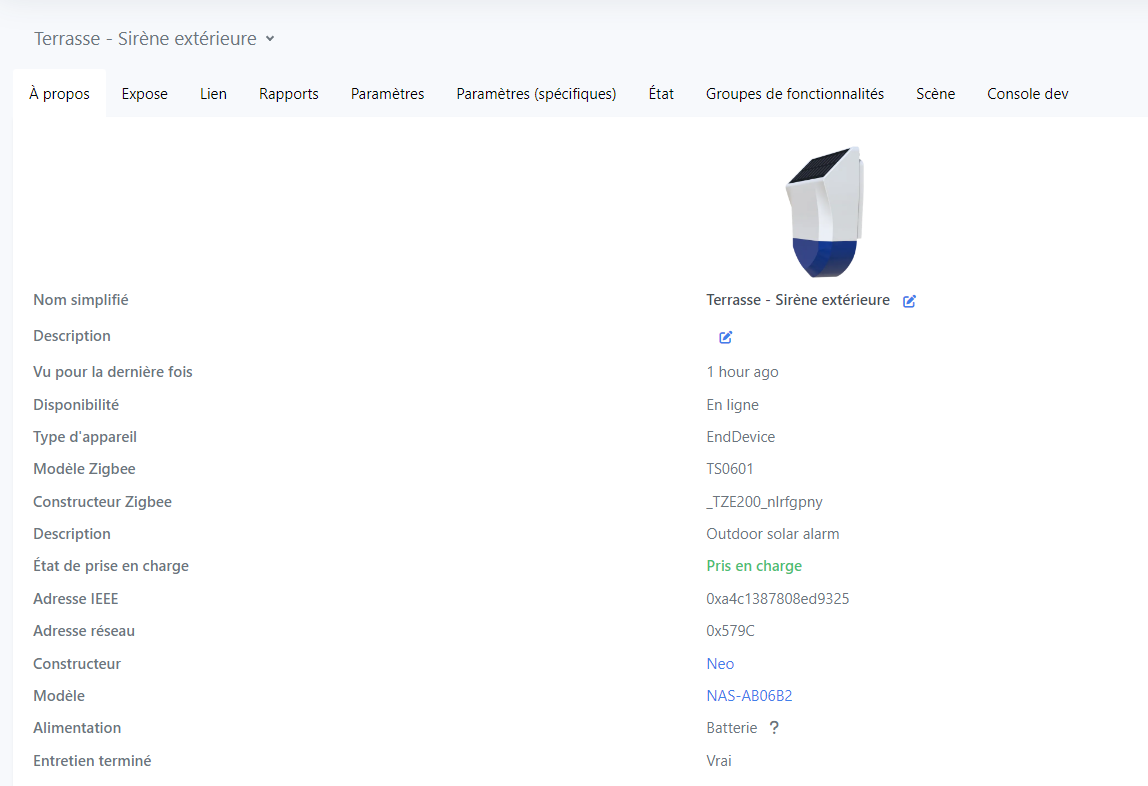
Task: Click the Zigbee manufacturer value _TZE200_nlrfgpny
Action: coord(764,502)
